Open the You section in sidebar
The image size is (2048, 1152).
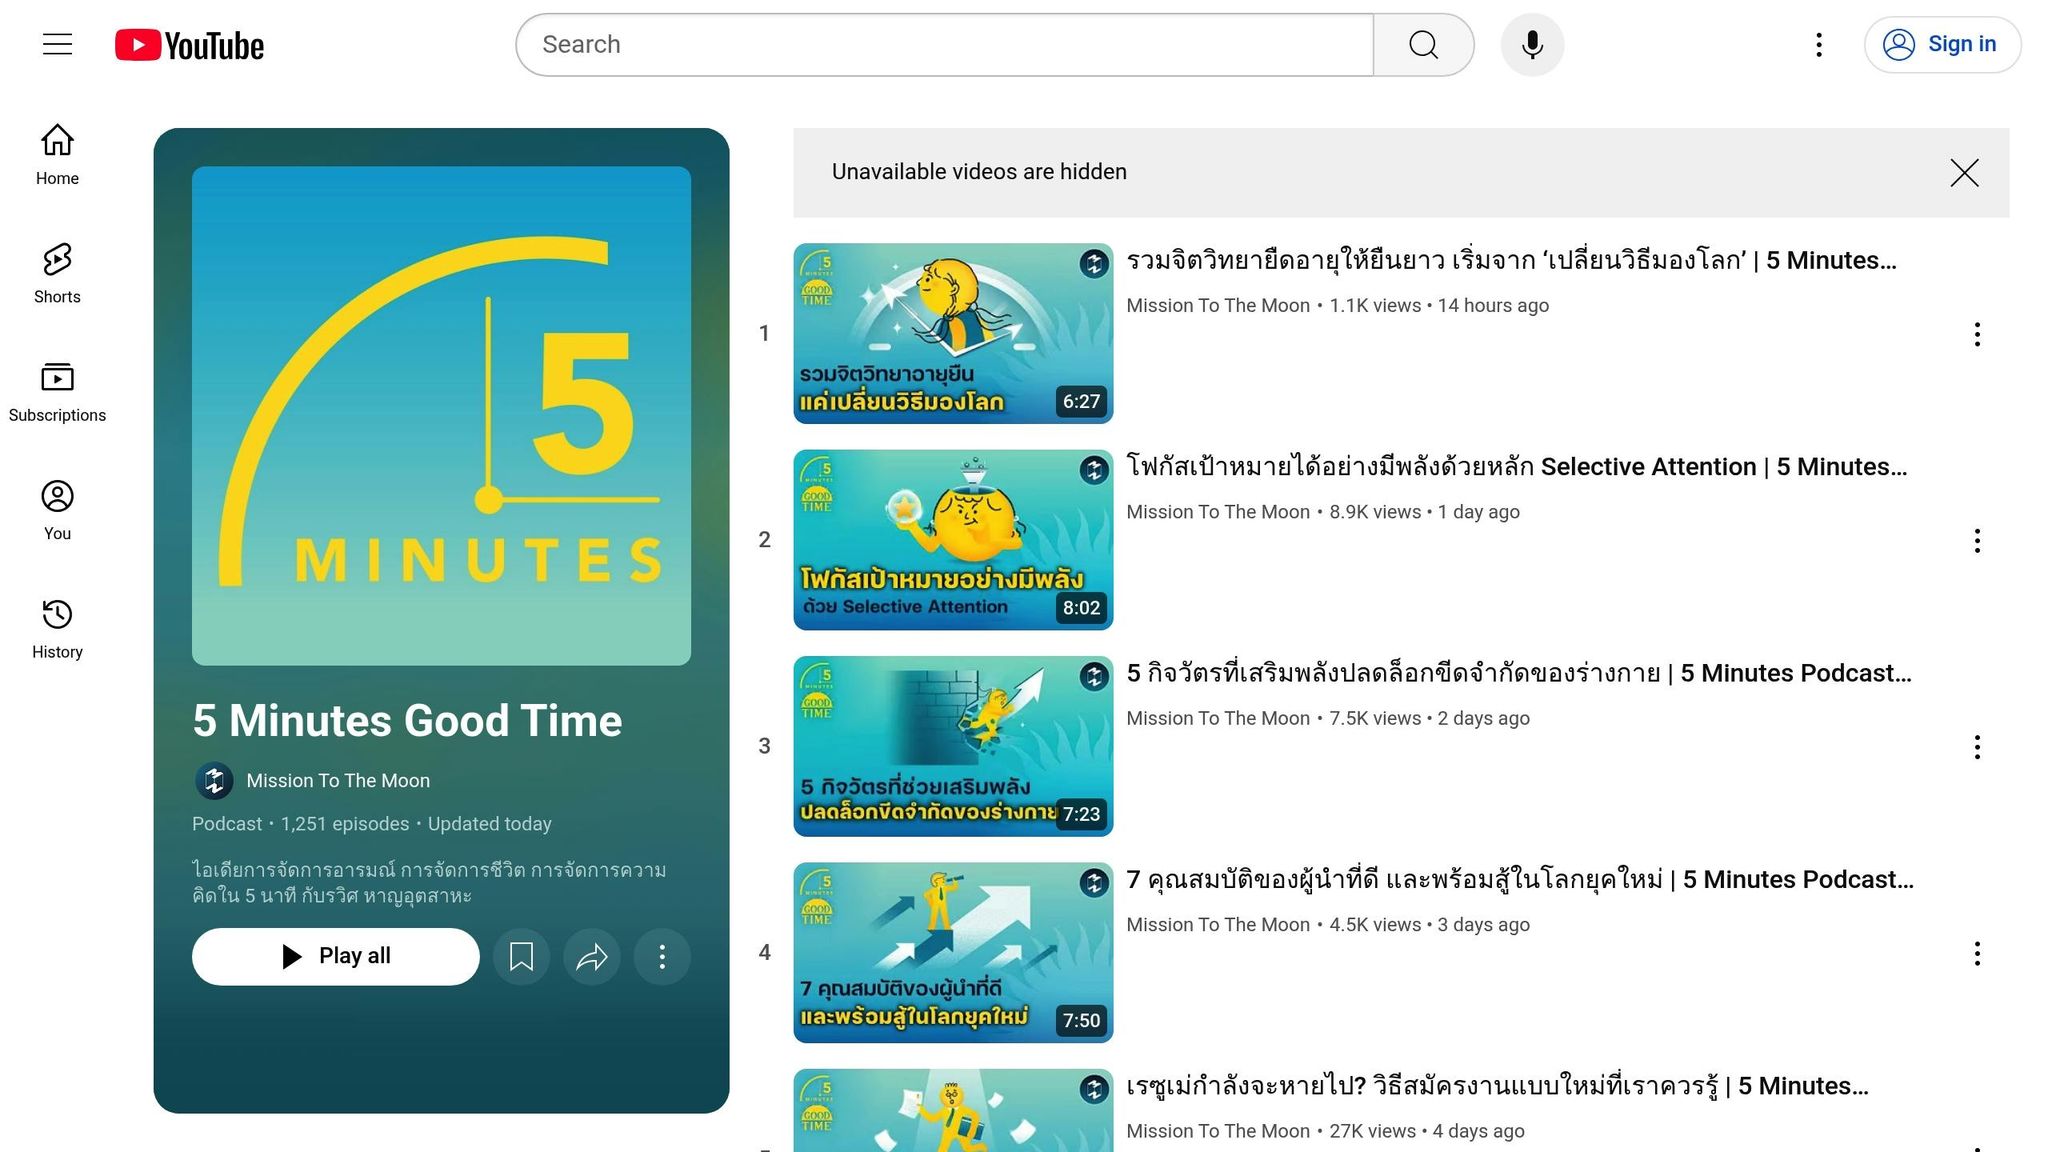click(57, 510)
